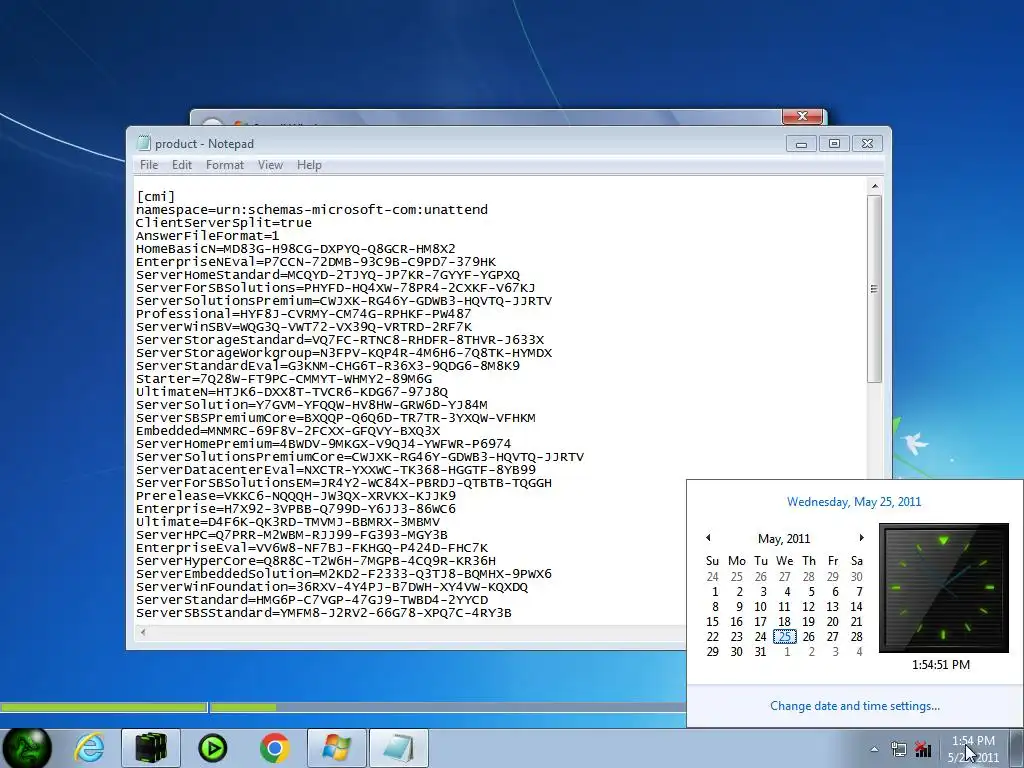The image size is (1024, 768).
Task: Open the Edit menu
Action: (182, 165)
